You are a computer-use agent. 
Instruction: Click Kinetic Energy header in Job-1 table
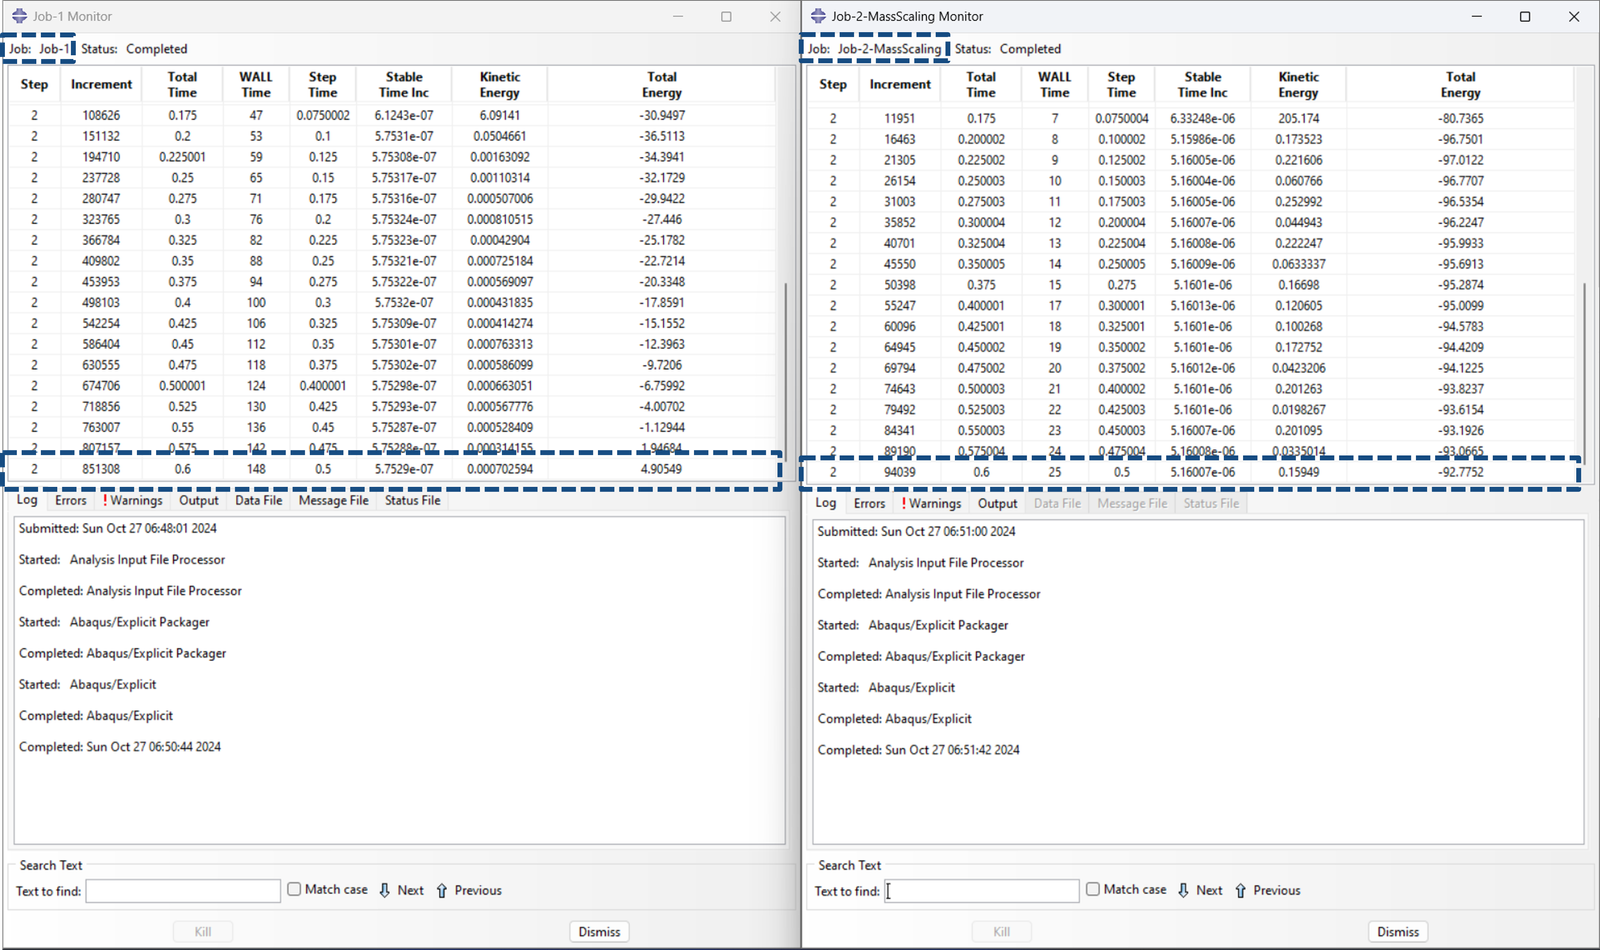point(500,85)
